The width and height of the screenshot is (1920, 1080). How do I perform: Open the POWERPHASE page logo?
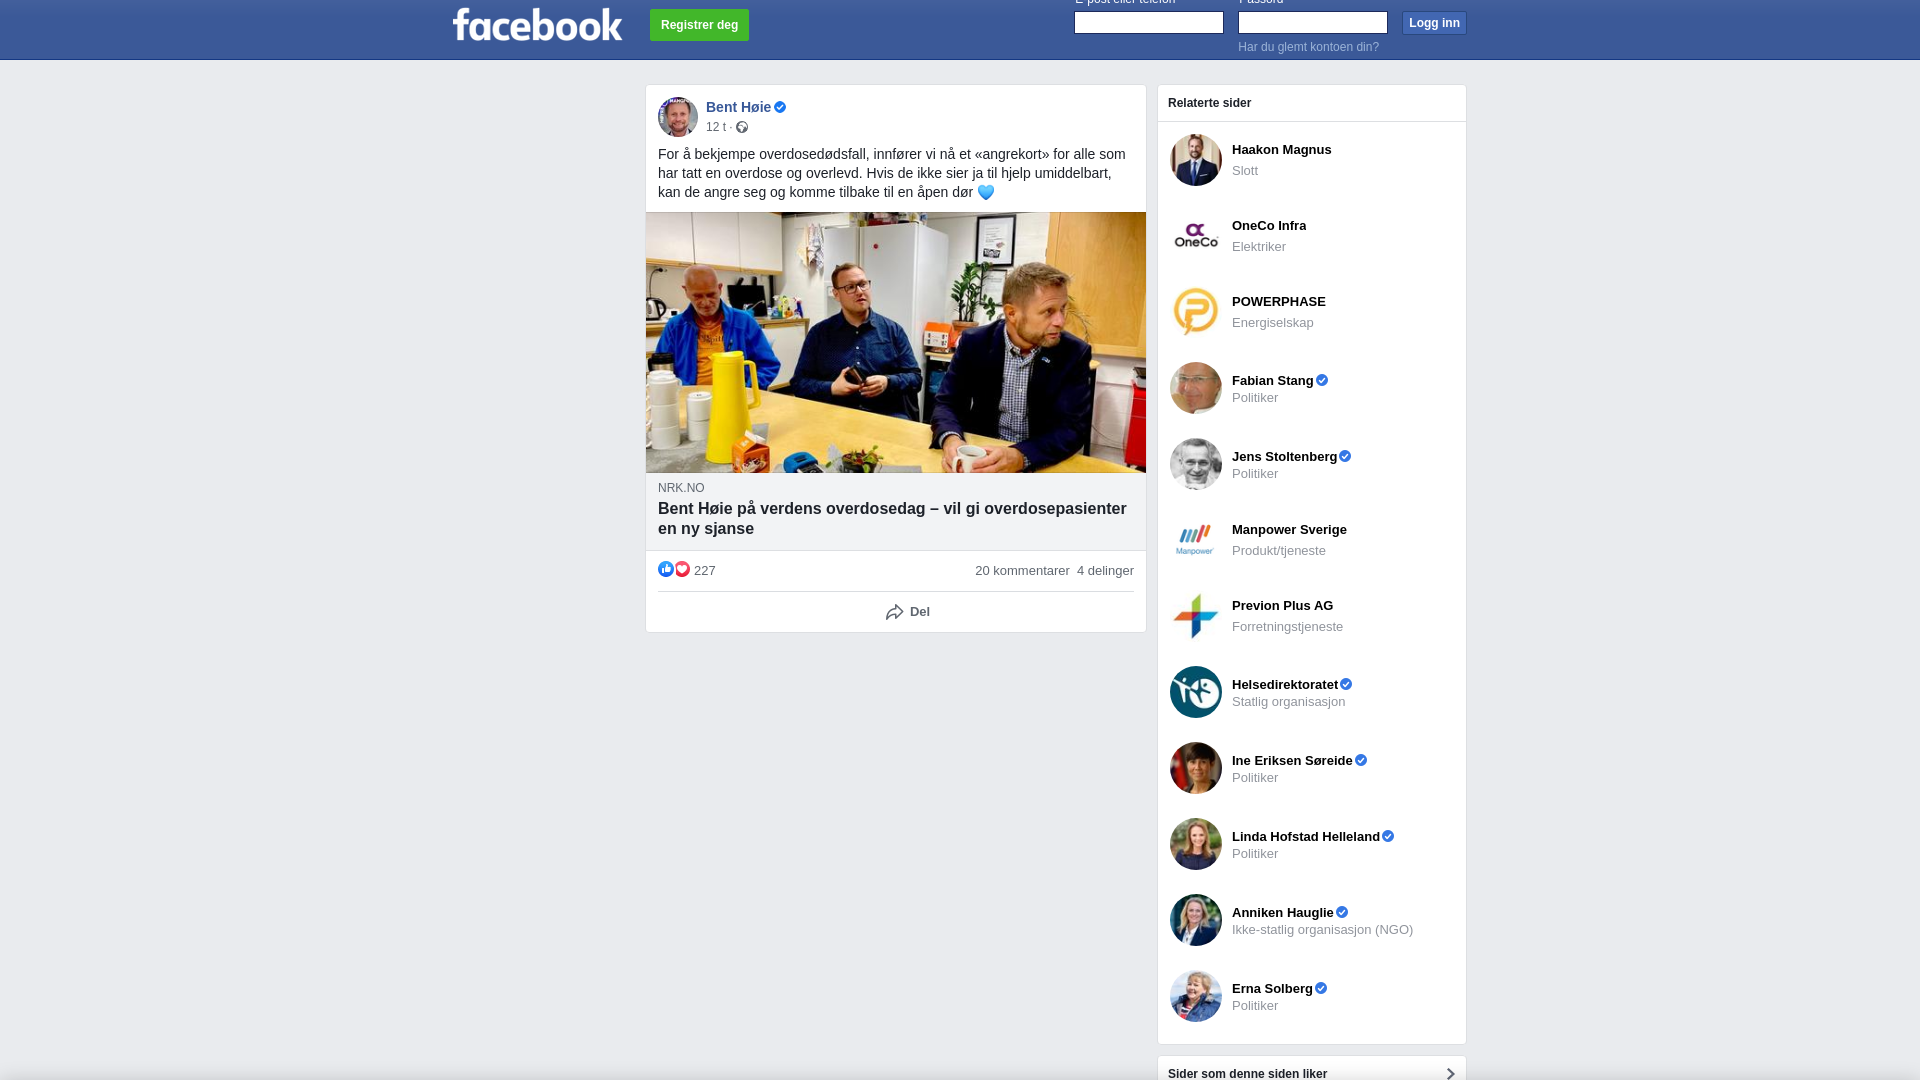click(1196, 312)
